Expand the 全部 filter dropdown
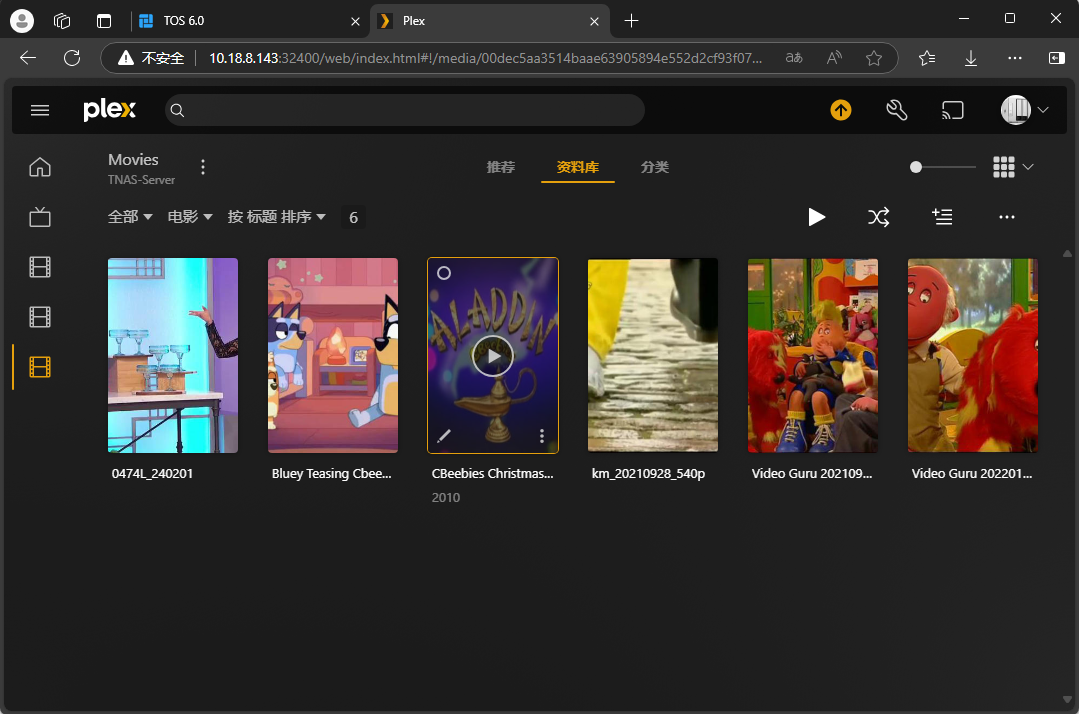Image resolution: width=1079 pixels, height=714 pixels. (x=130, y=217)
